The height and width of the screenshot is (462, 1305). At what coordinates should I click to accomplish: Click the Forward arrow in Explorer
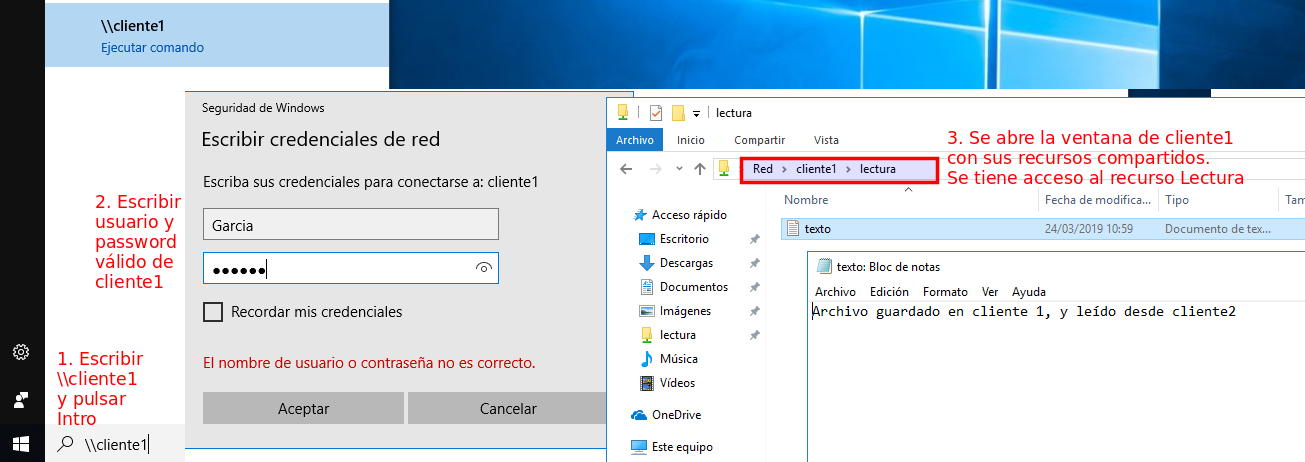click(x=655, y=169)
